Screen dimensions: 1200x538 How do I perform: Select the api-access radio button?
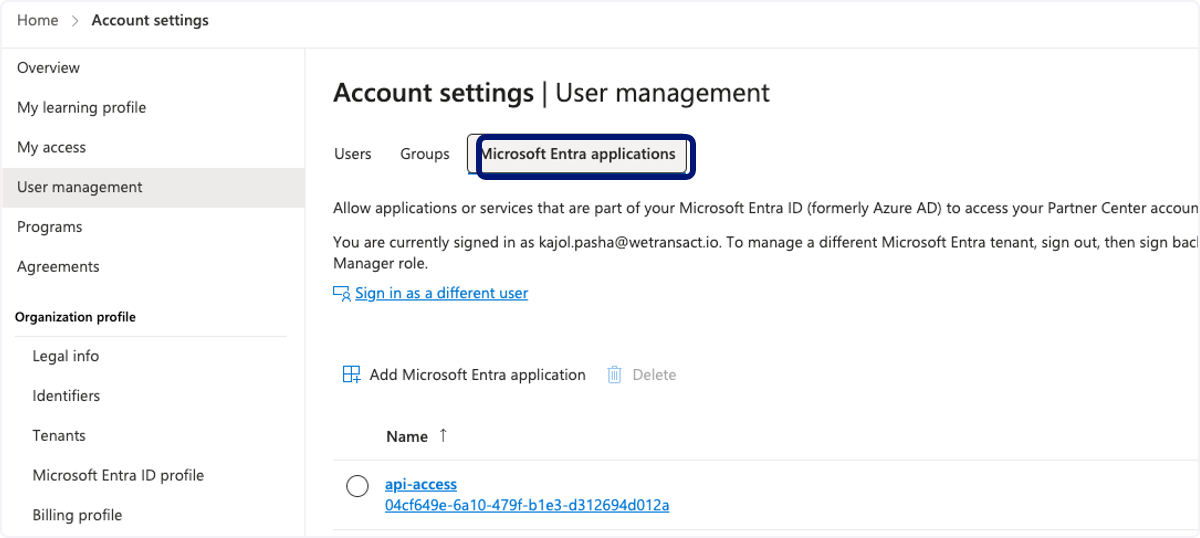point(357,486)
